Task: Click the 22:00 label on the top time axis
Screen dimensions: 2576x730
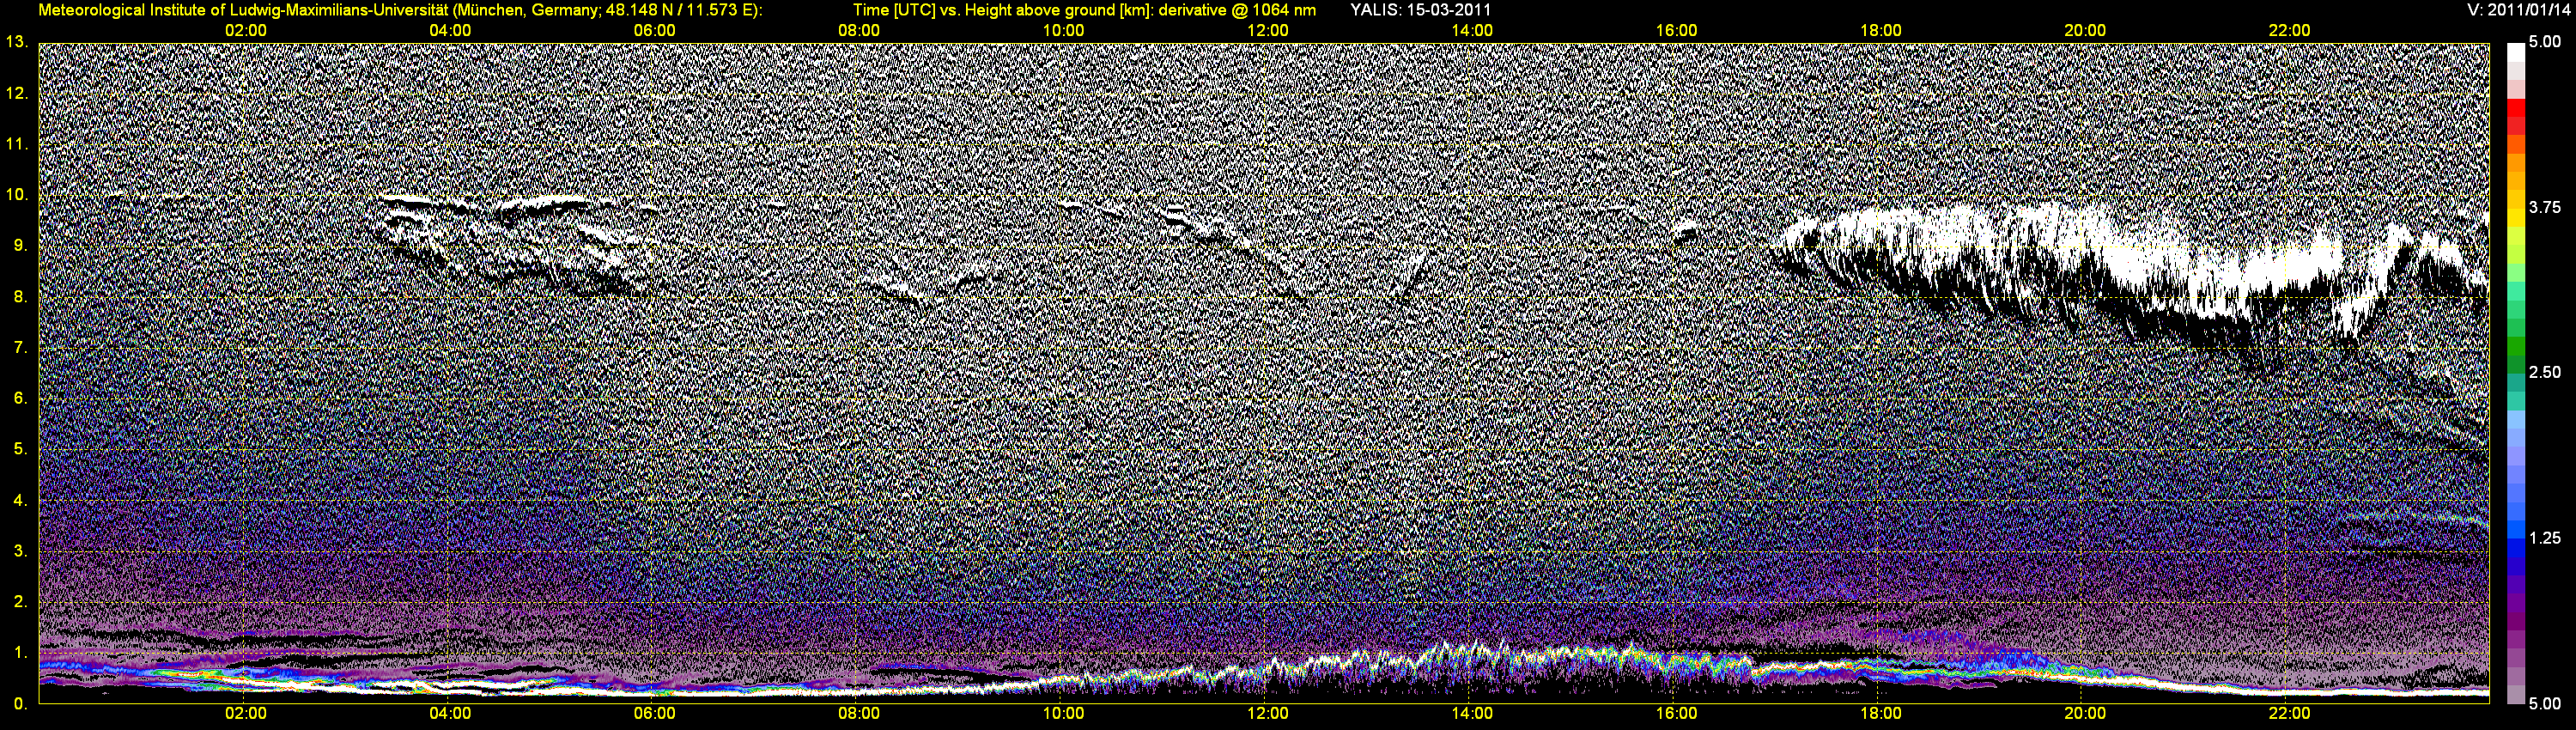Action: [x=2289, y=31]
